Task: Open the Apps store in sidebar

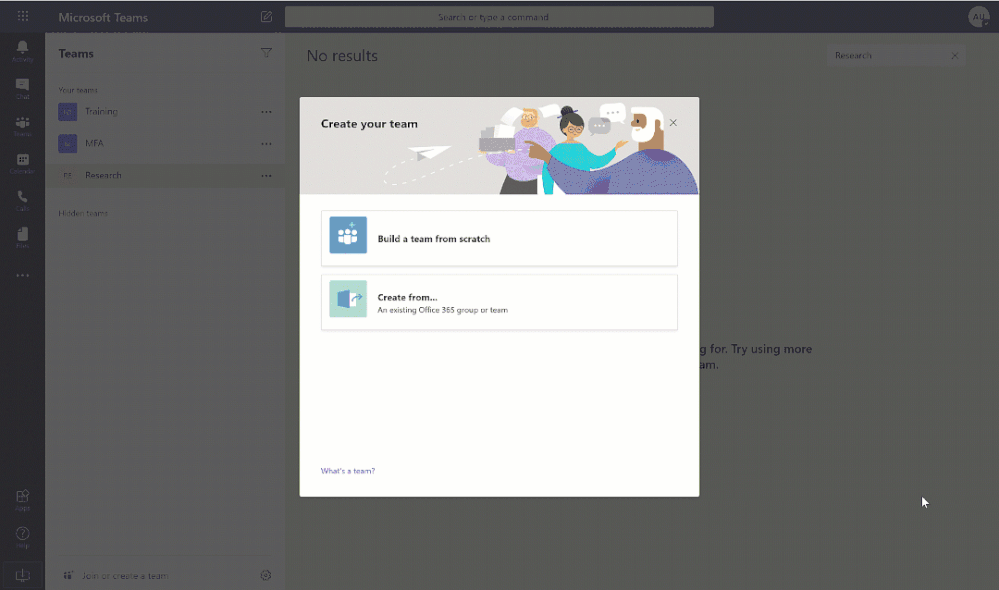Action: pos(22,500)
